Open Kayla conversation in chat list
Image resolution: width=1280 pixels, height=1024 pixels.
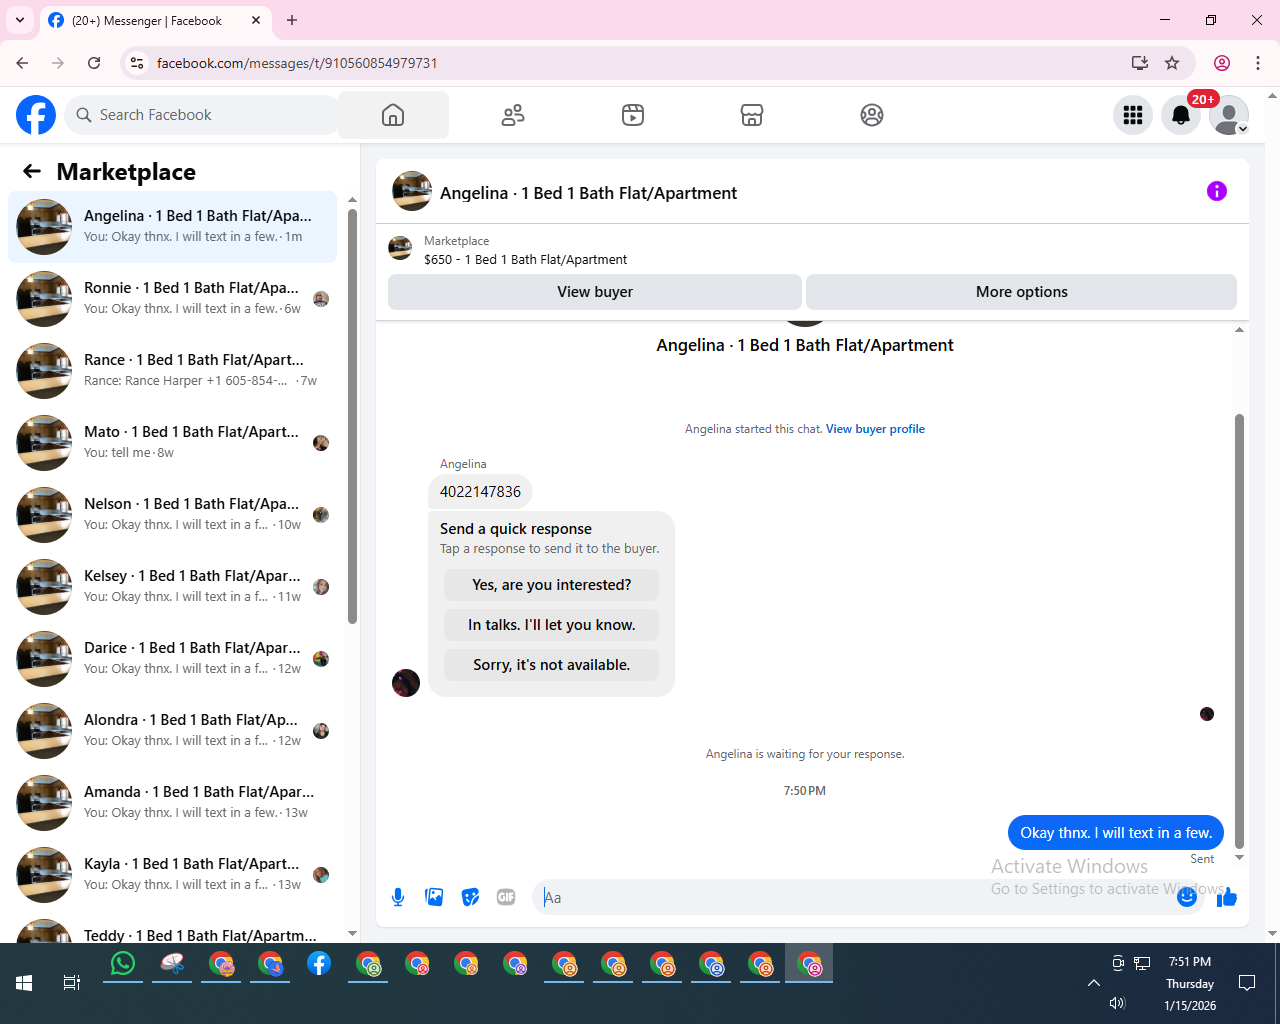coord(173,875)
